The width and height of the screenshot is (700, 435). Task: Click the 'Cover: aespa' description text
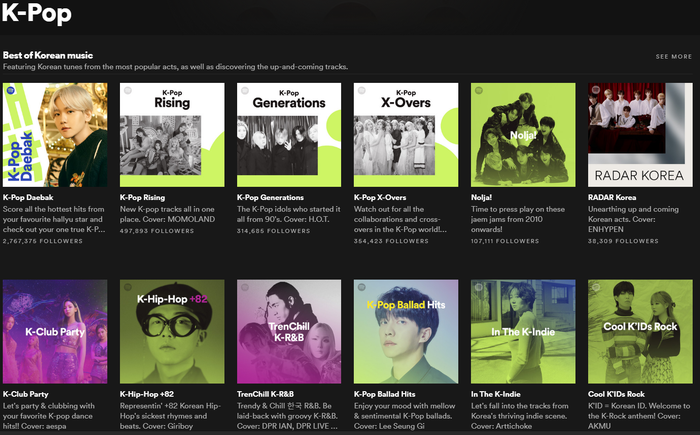tap(43, 426)
